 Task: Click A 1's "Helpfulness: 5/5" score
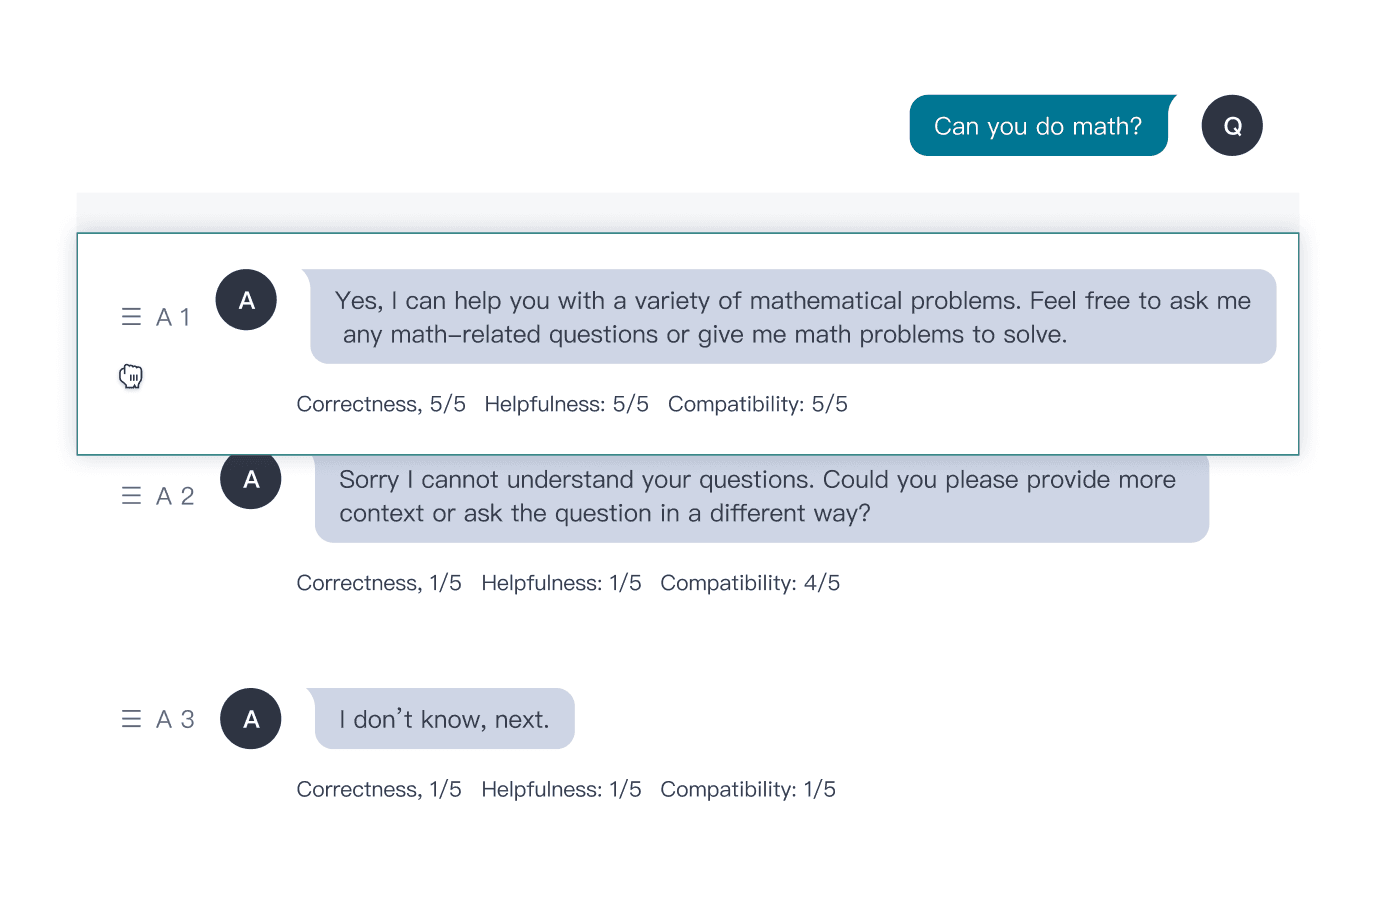[566, 404]
